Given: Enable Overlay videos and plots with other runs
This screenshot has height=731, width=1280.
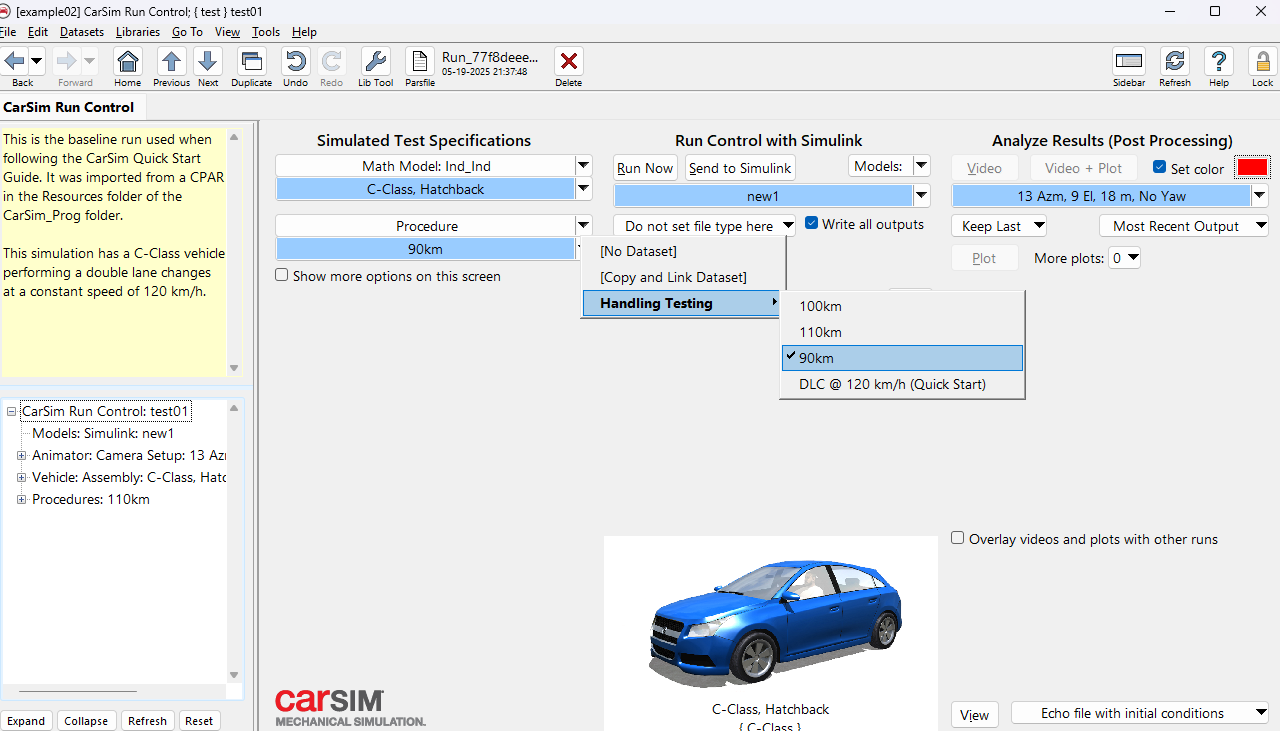Looking at the screenshot, I should (958, 538).
